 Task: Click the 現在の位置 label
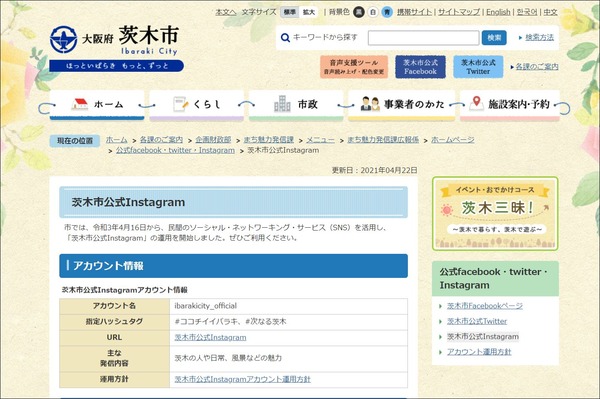(x=75, y=141)
